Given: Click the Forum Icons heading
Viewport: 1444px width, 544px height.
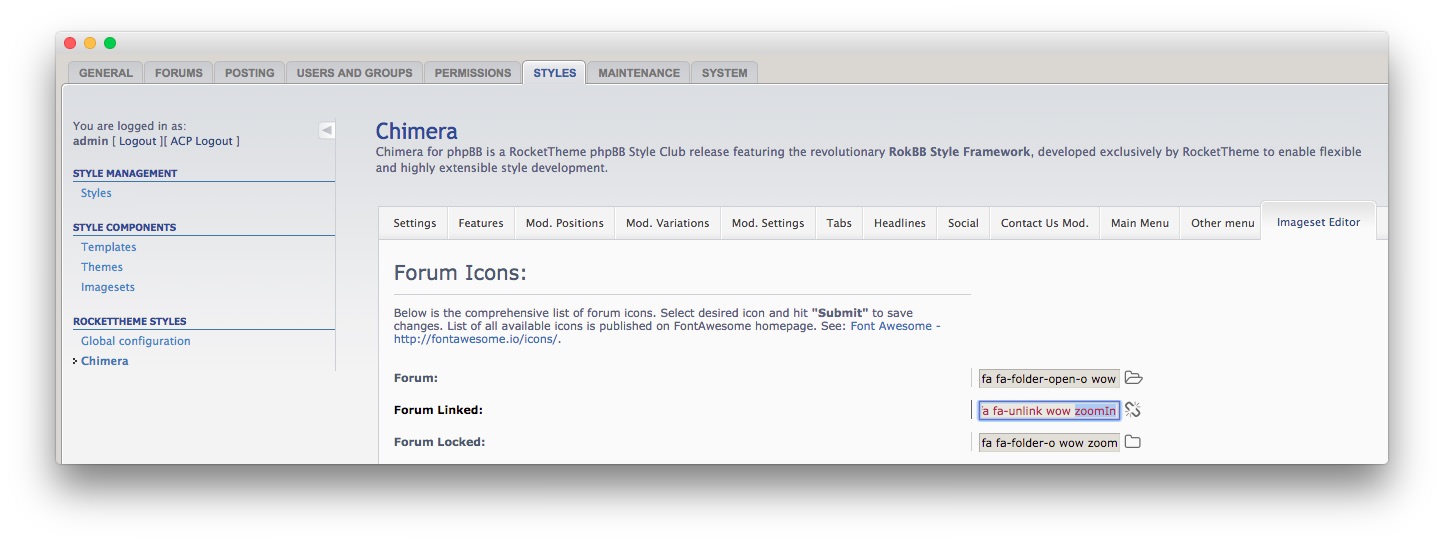Looking at the screenshot, I should [x=460, y=273].
